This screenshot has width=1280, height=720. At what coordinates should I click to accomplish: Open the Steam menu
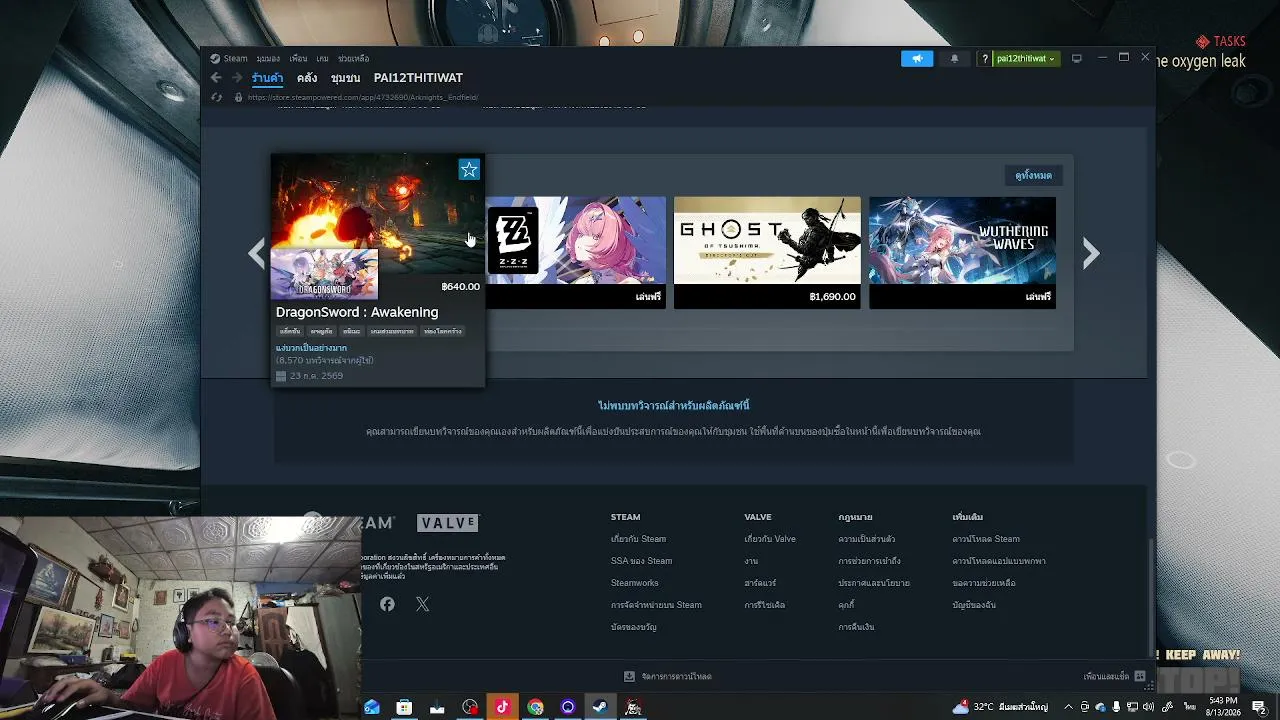click(x=236, y=58)
